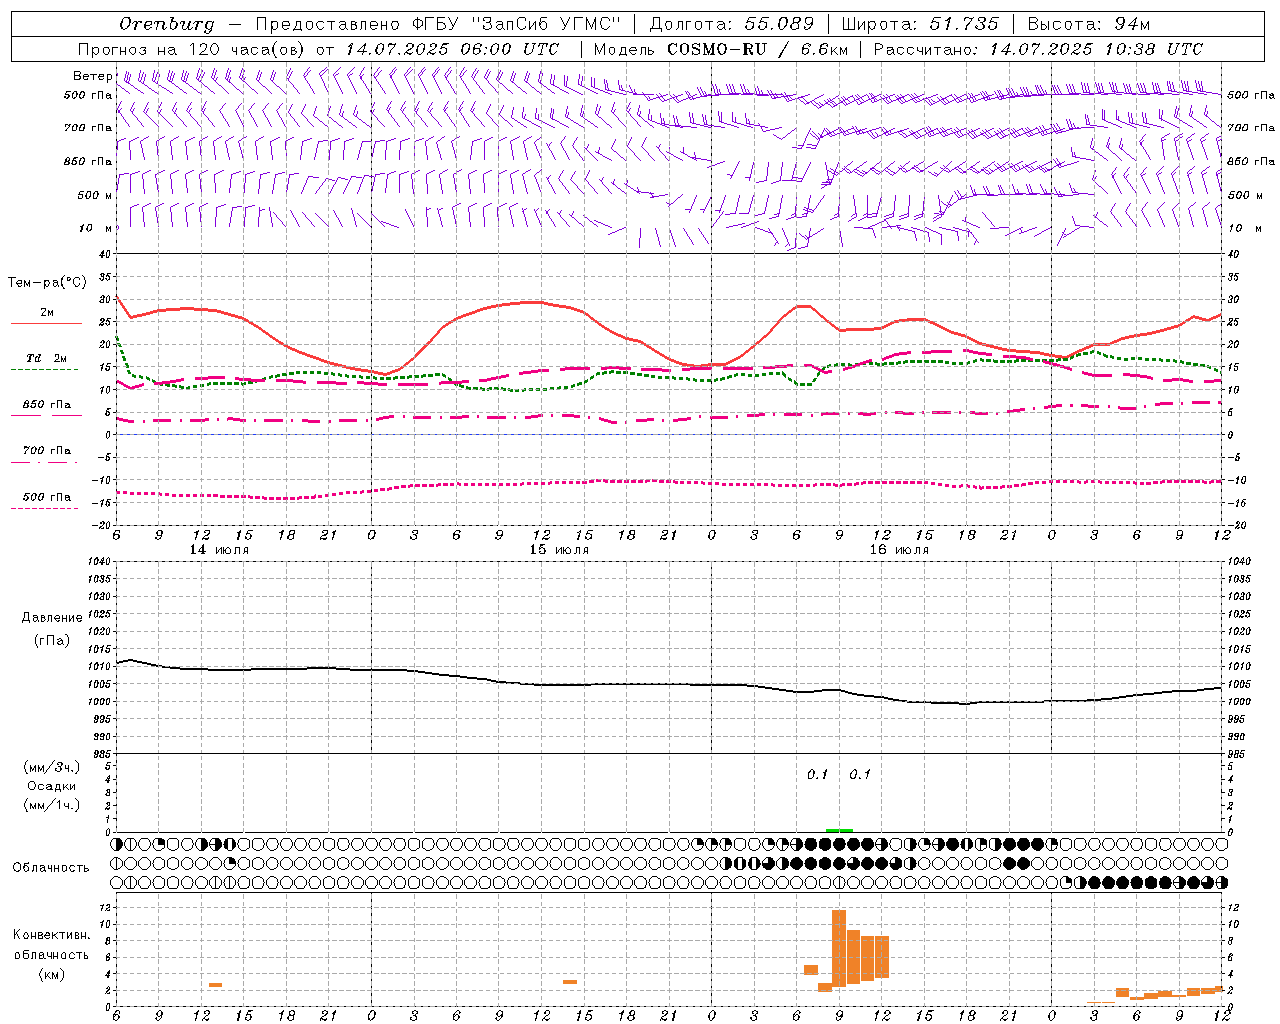1280x1024 pixels.
Task: Click 'Предоставлено ФГБУ ЗапСиб УГМС' provider text
Action: (438, 24)
